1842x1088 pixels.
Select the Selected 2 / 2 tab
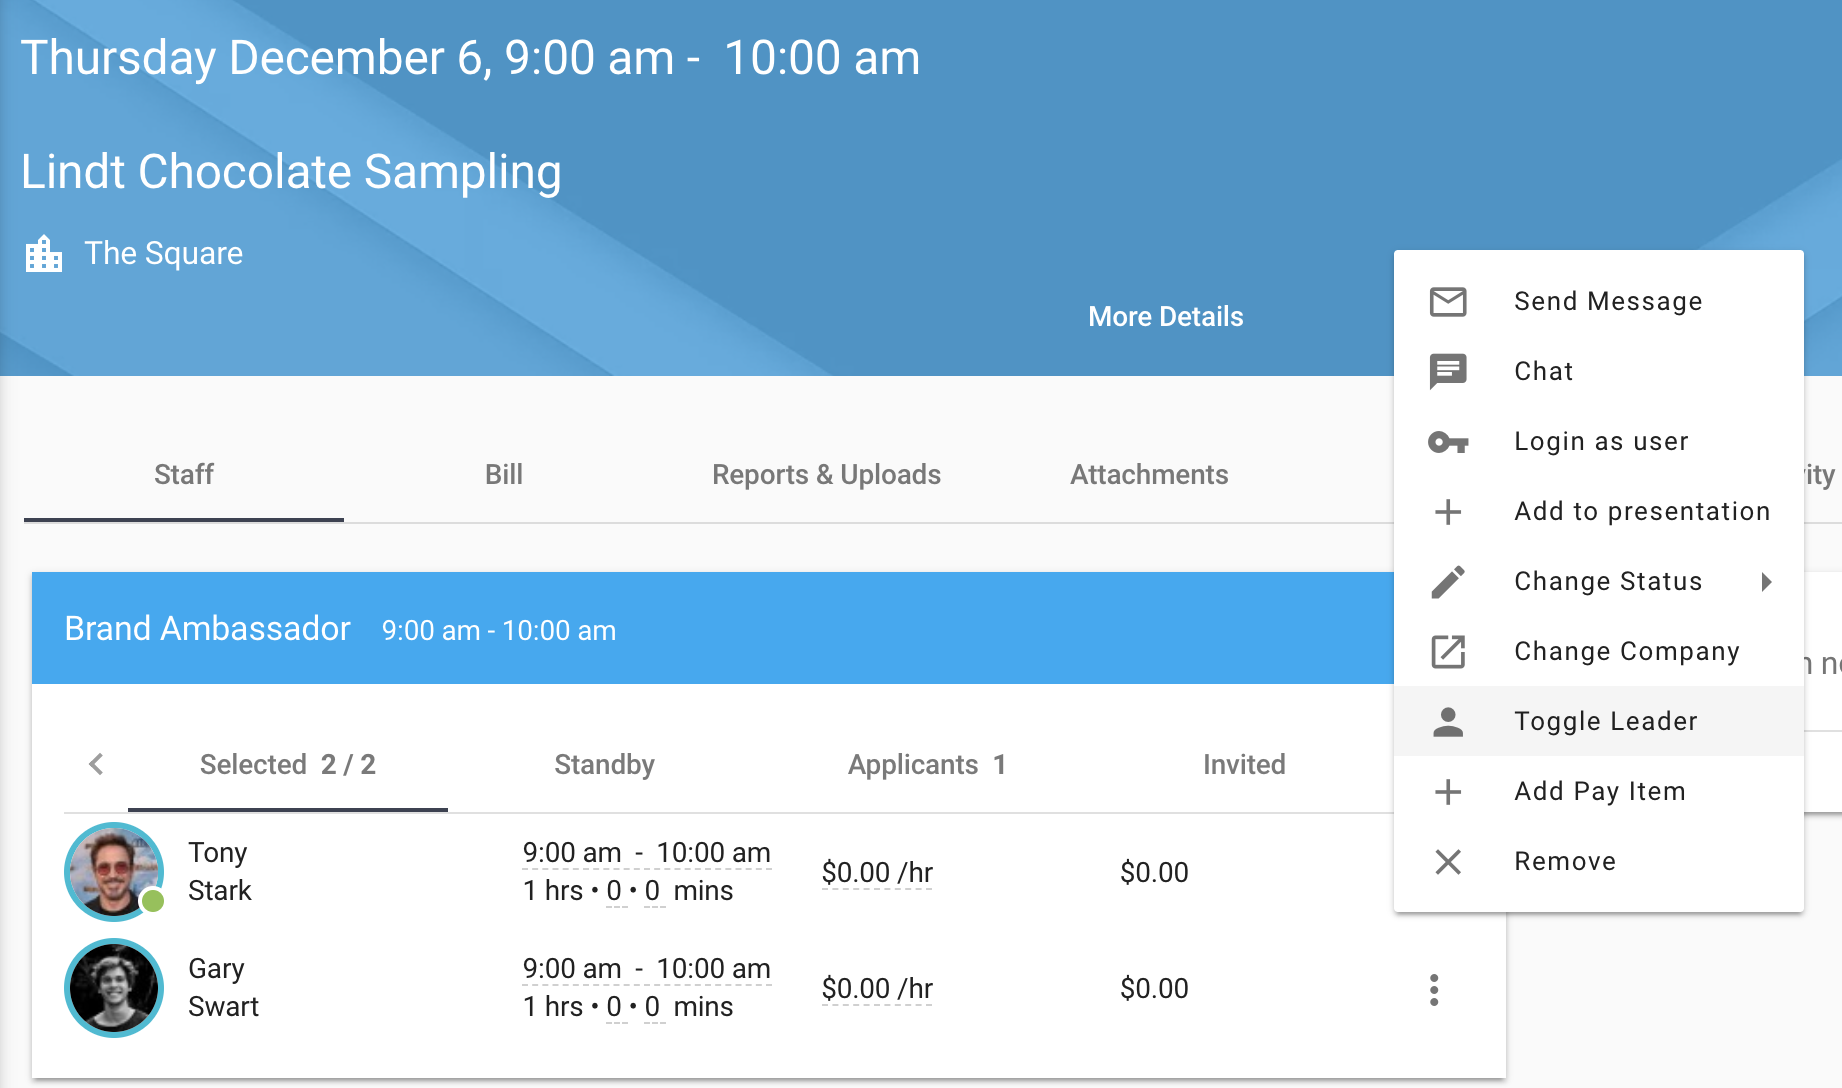coord(288,765)
